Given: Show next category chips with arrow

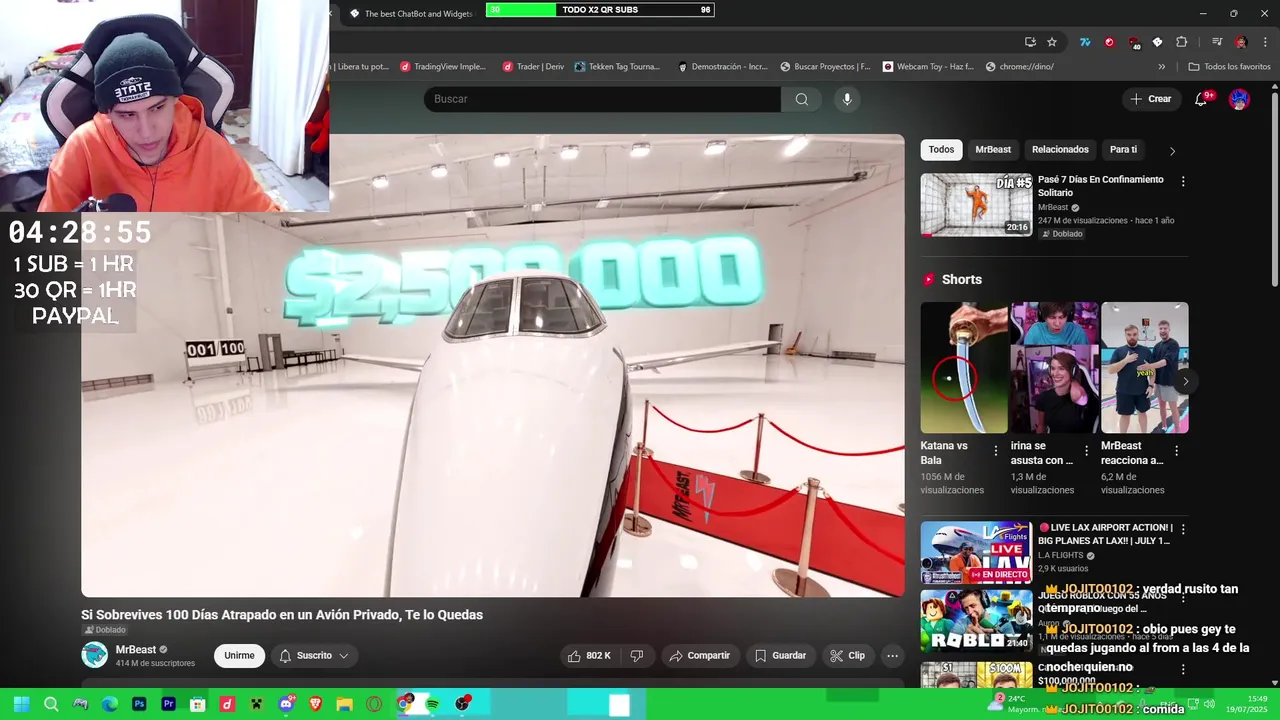Looking at the screenshot, I should (1172, 151).
